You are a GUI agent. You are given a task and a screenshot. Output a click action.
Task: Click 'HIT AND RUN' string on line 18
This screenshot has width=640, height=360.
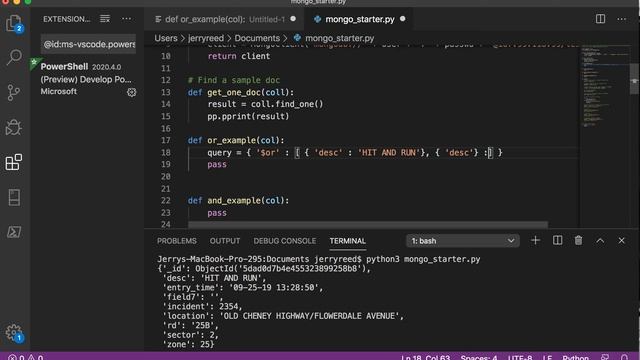pos(389,153)
